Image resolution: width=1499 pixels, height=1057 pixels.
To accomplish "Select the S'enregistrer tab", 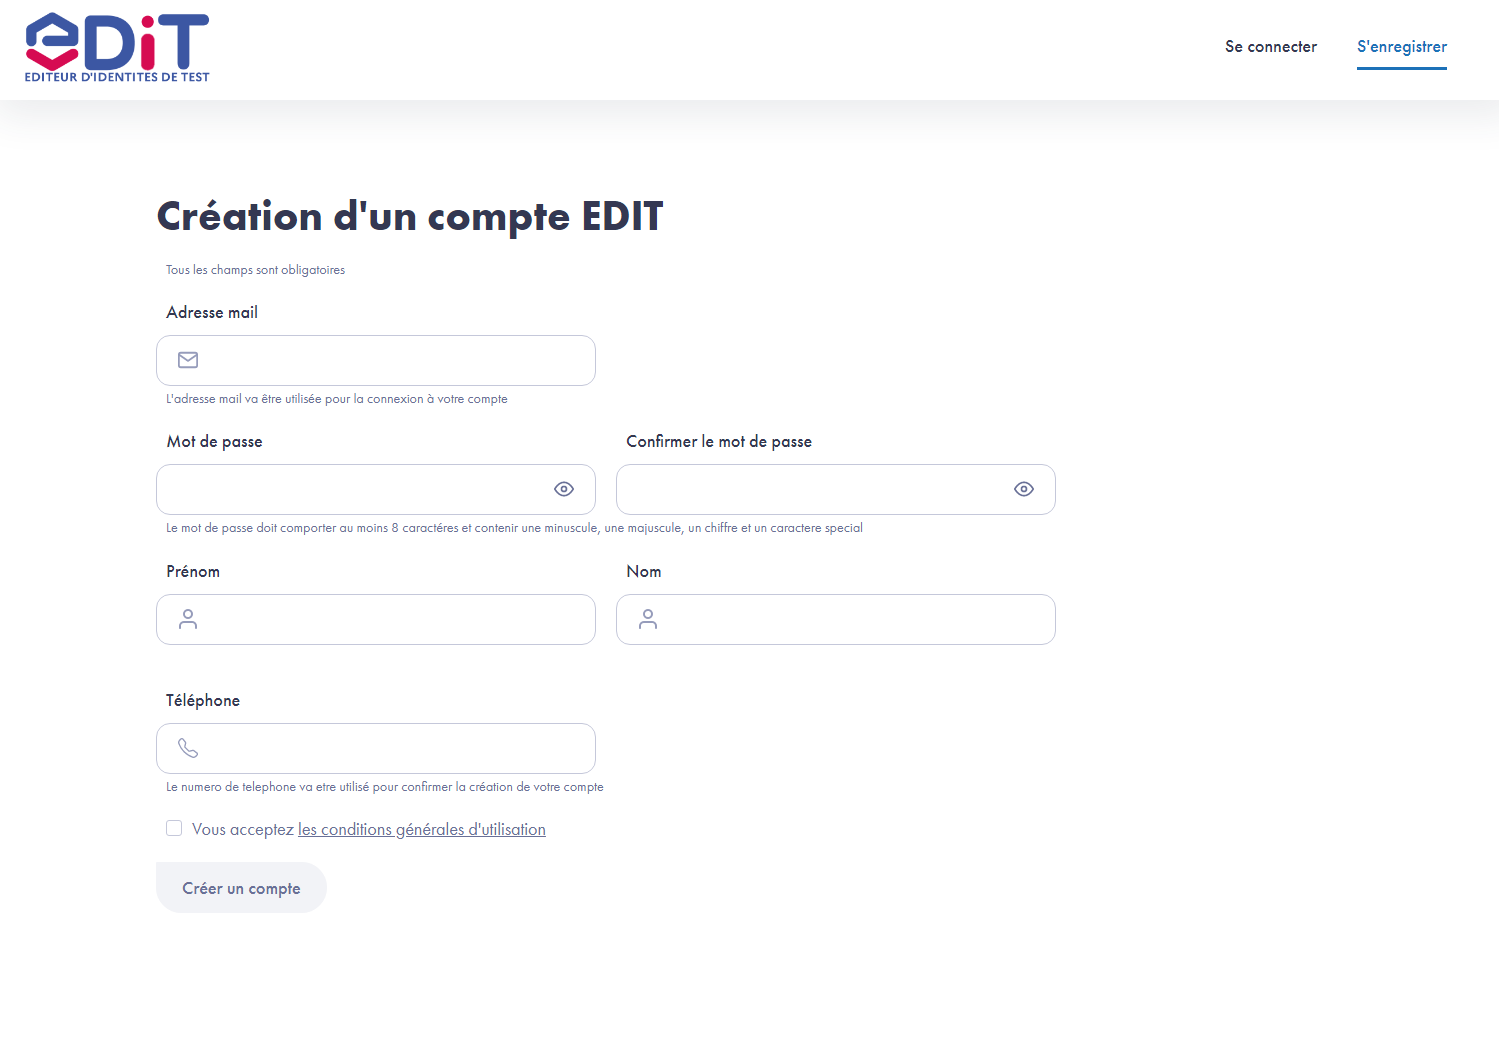I will [1401, 46].
